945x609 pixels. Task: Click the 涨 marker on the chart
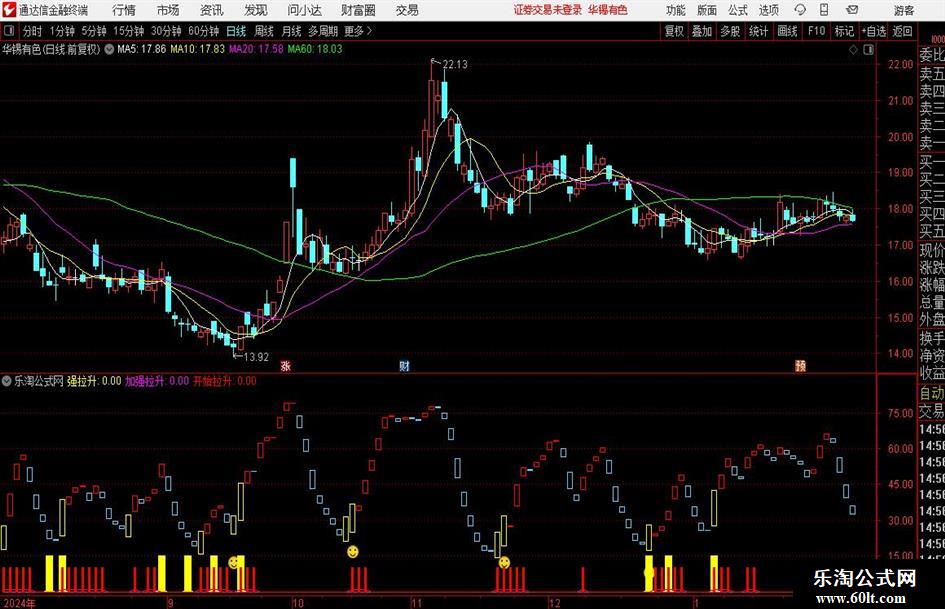(x=286, y=365)
